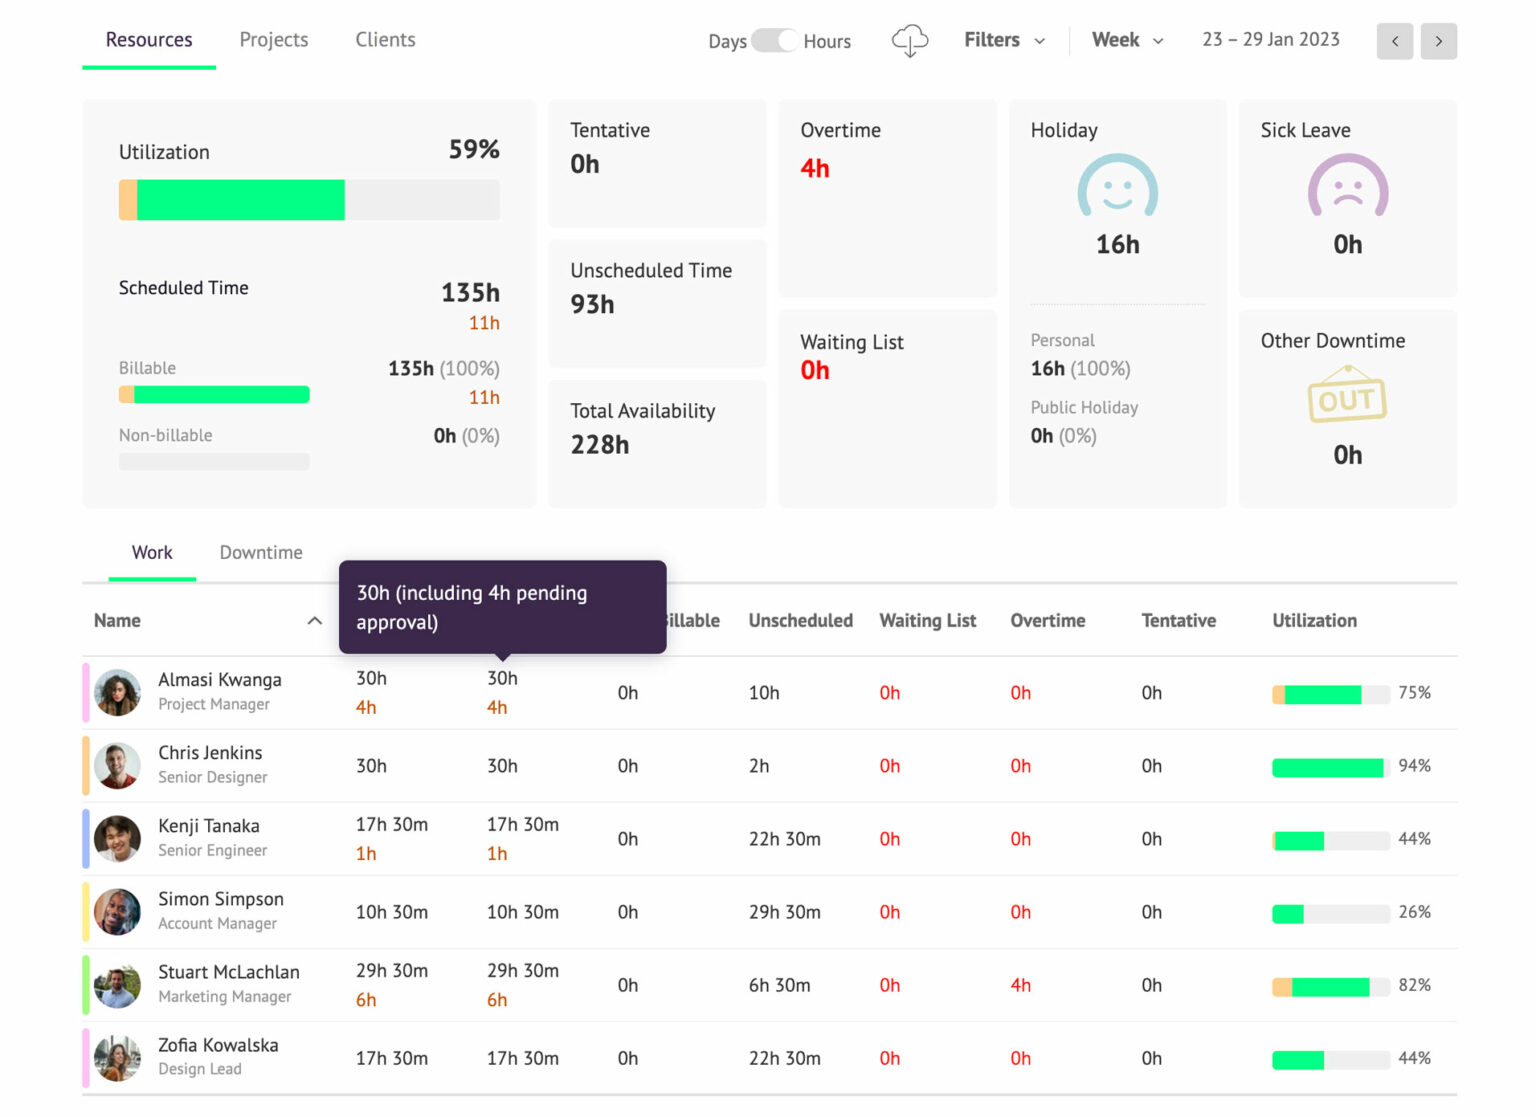Open the Filters dropdown

(x=1003, y=40)
